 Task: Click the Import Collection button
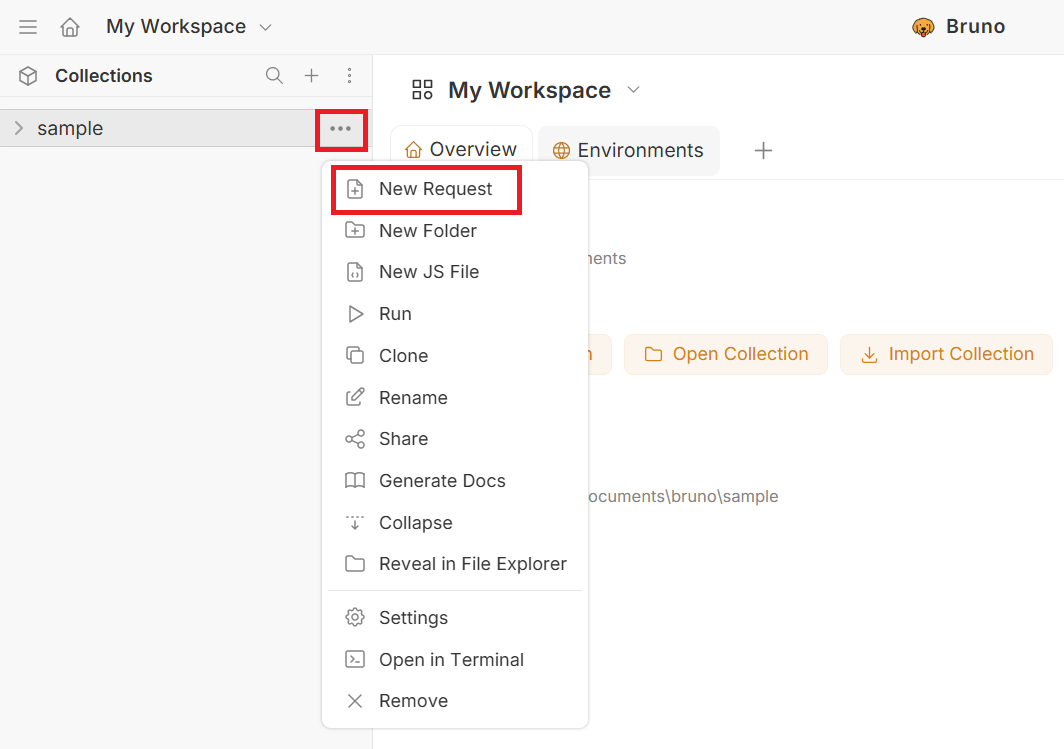(946, 354)
